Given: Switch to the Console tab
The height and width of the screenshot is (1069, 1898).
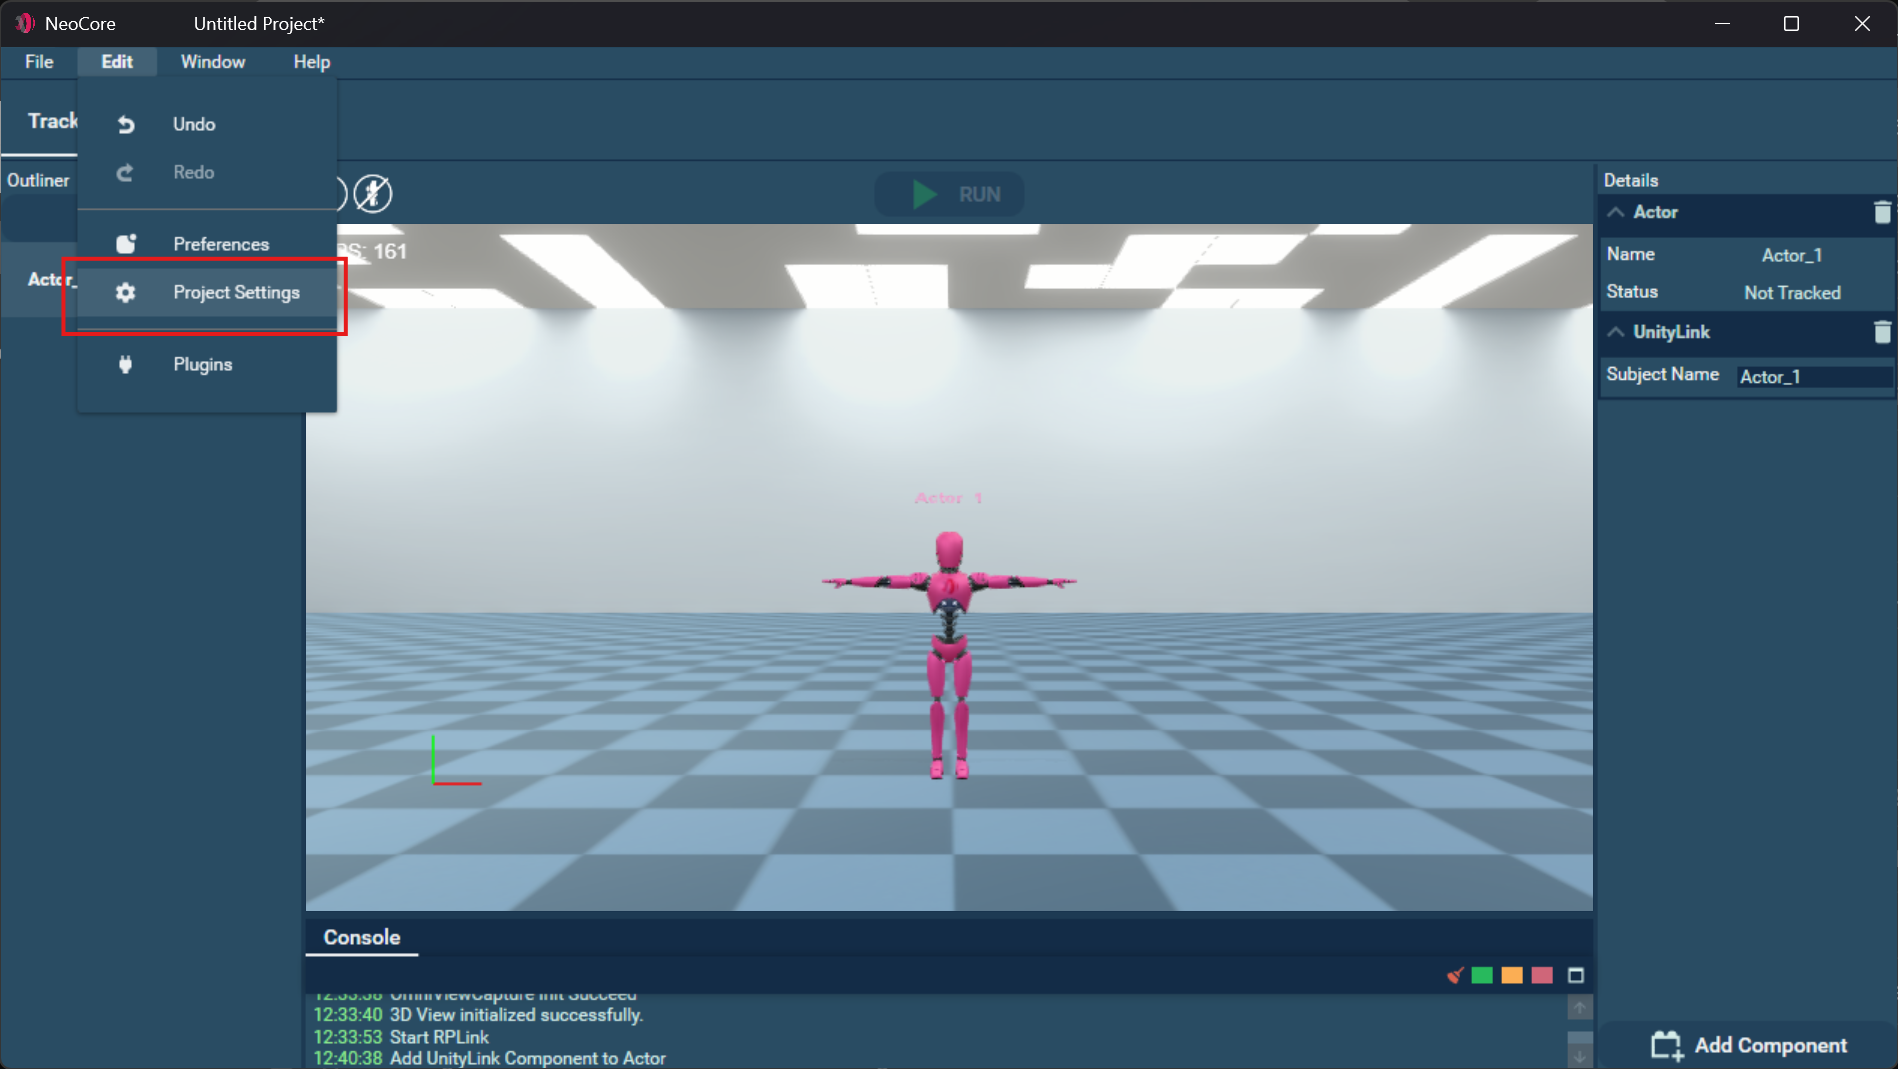Looking at the screenshot, I should click(362, 937).
